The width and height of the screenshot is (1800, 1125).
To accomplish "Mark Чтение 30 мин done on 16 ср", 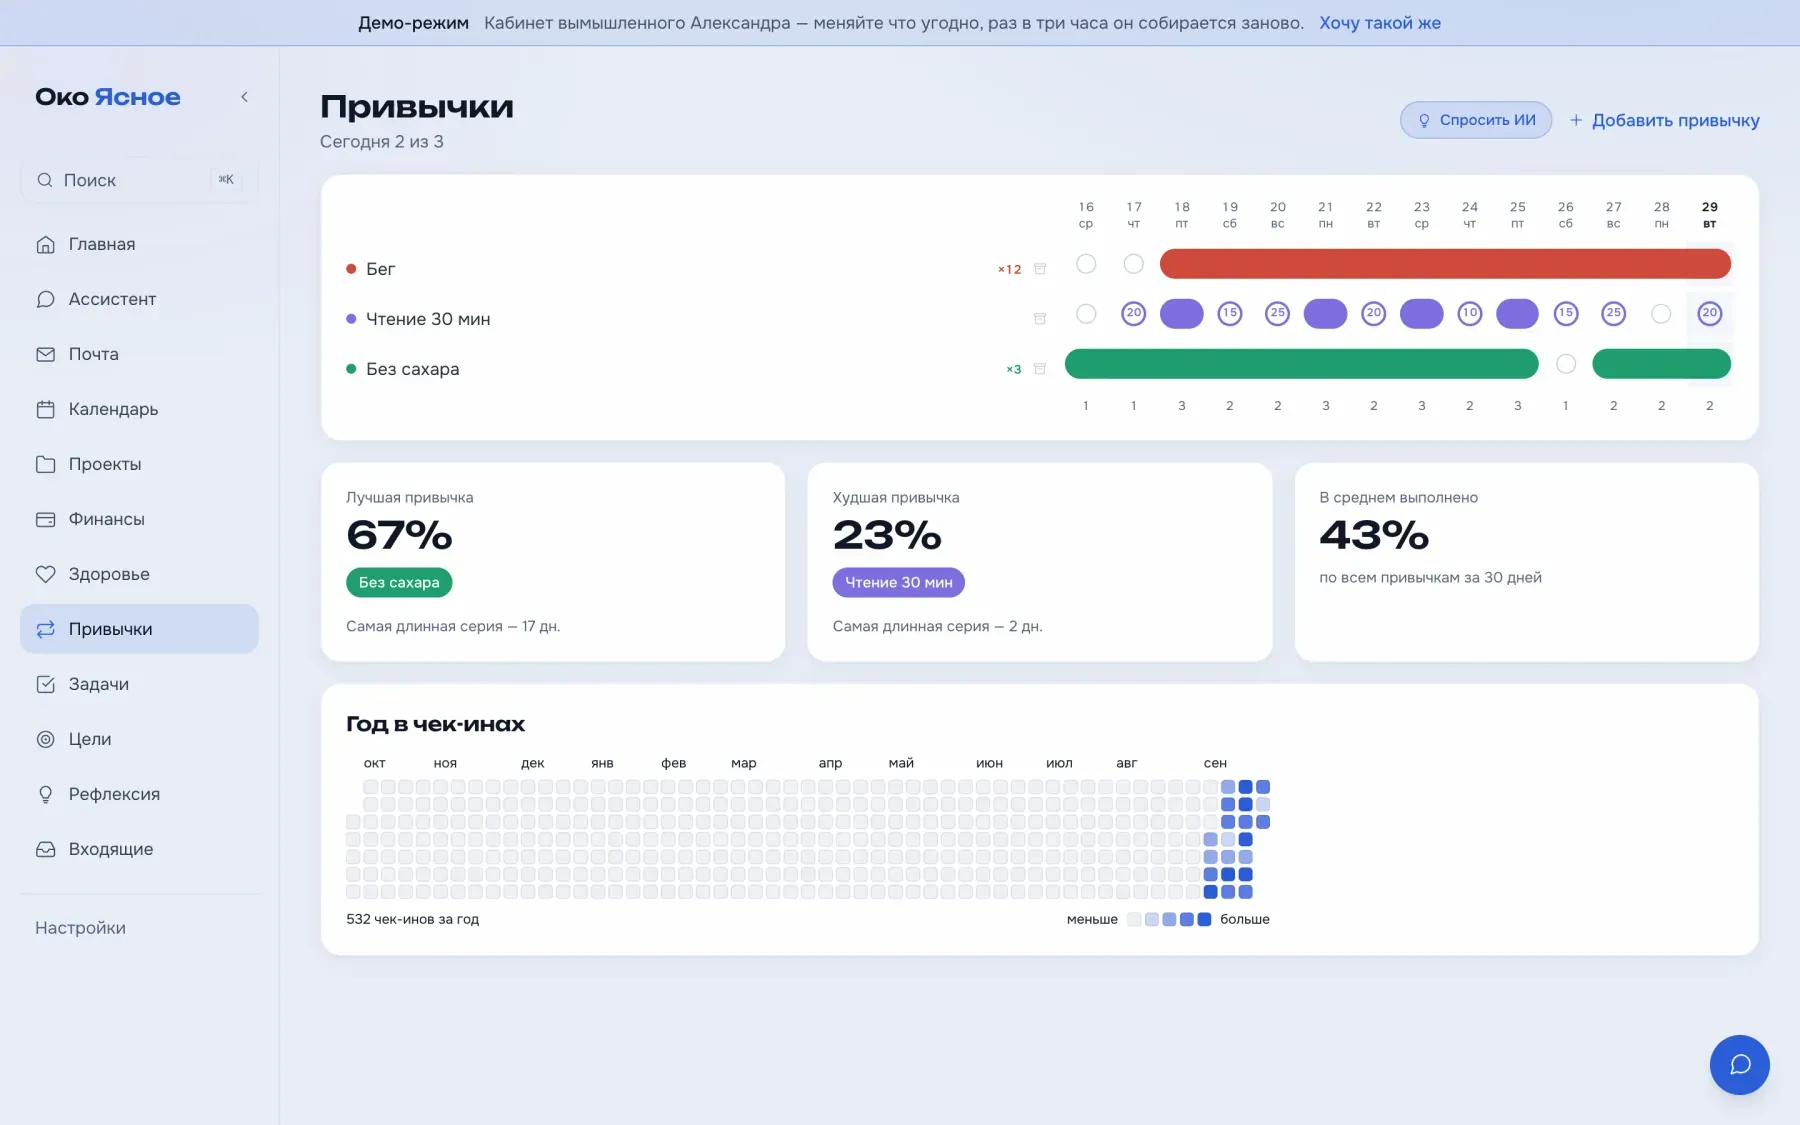I will pyautogui.click(x=1086, y=314).
